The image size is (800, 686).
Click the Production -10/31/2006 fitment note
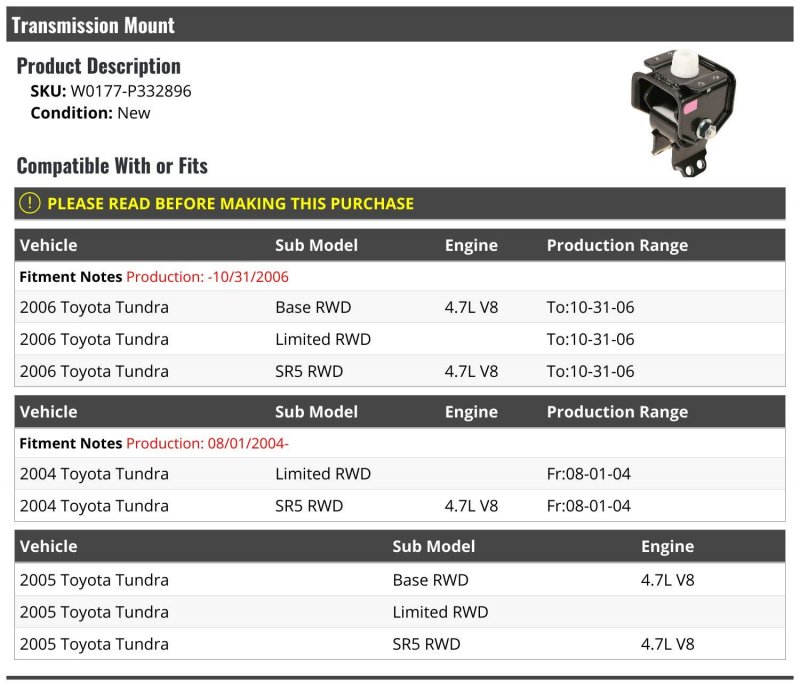point(207,276)
